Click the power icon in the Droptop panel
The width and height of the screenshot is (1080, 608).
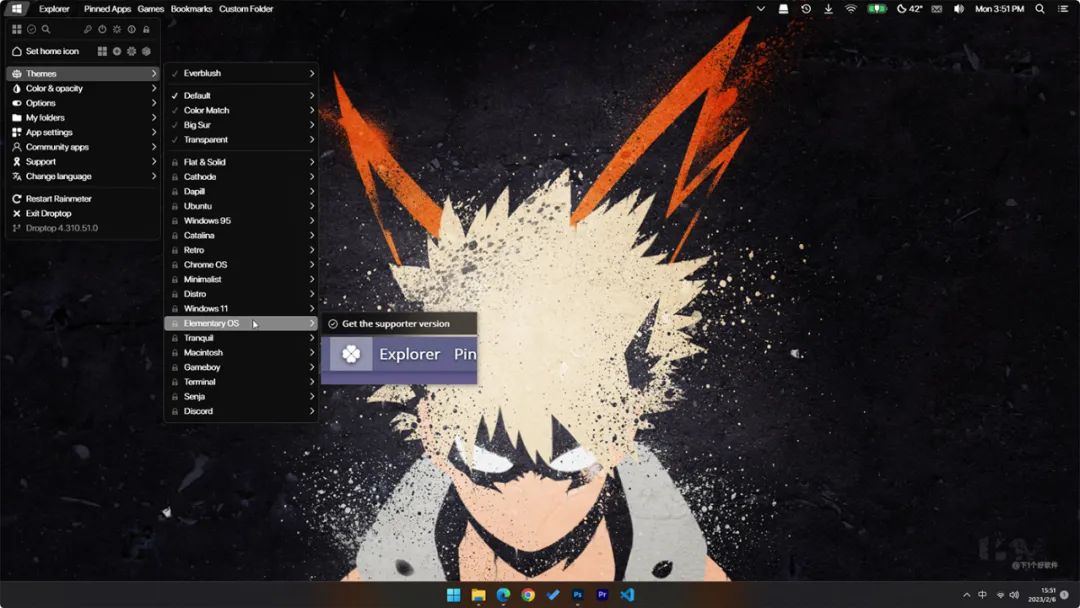(x=102, y=30)
